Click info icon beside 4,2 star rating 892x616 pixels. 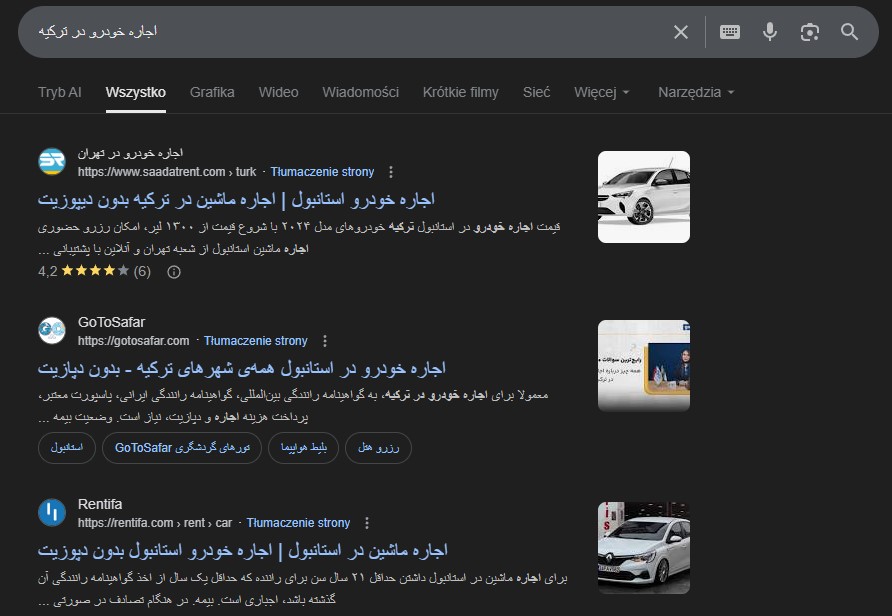tap(173, 271)
